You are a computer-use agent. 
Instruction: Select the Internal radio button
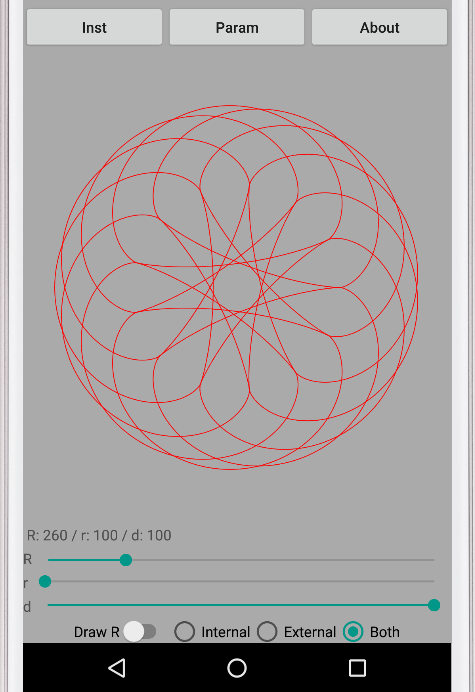[185, 632]
